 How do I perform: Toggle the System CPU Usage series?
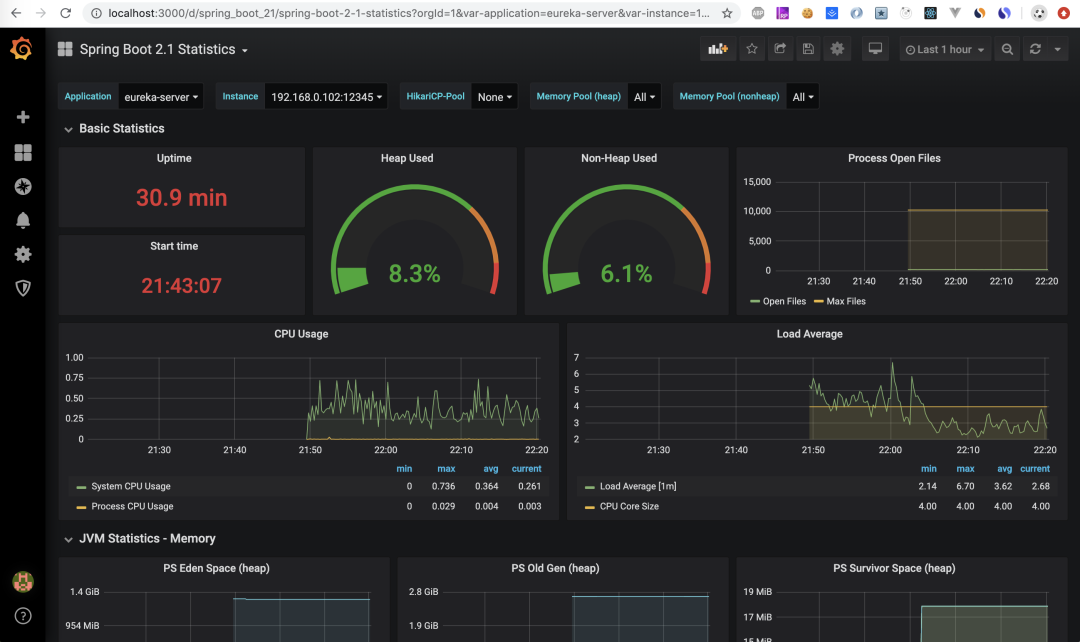[130, 486]
